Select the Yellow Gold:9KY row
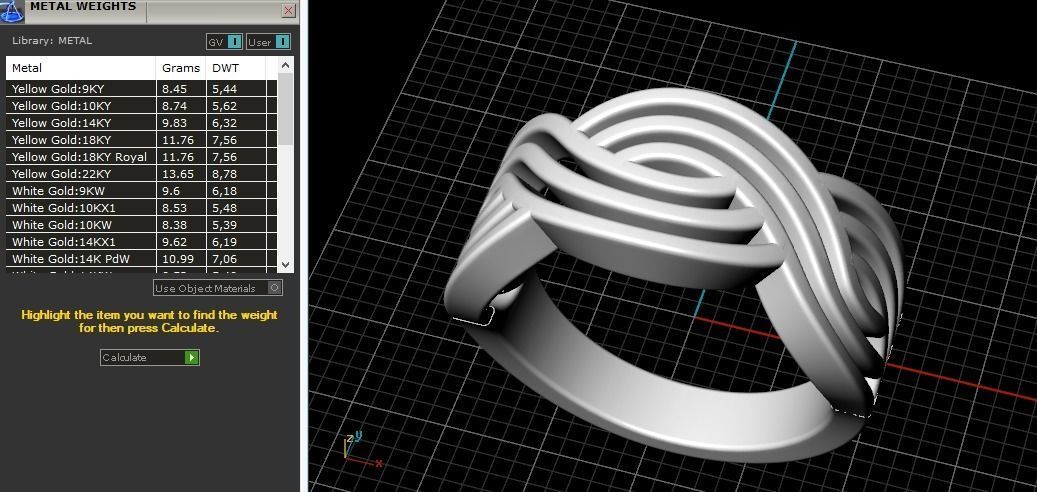 pos(142,89)
